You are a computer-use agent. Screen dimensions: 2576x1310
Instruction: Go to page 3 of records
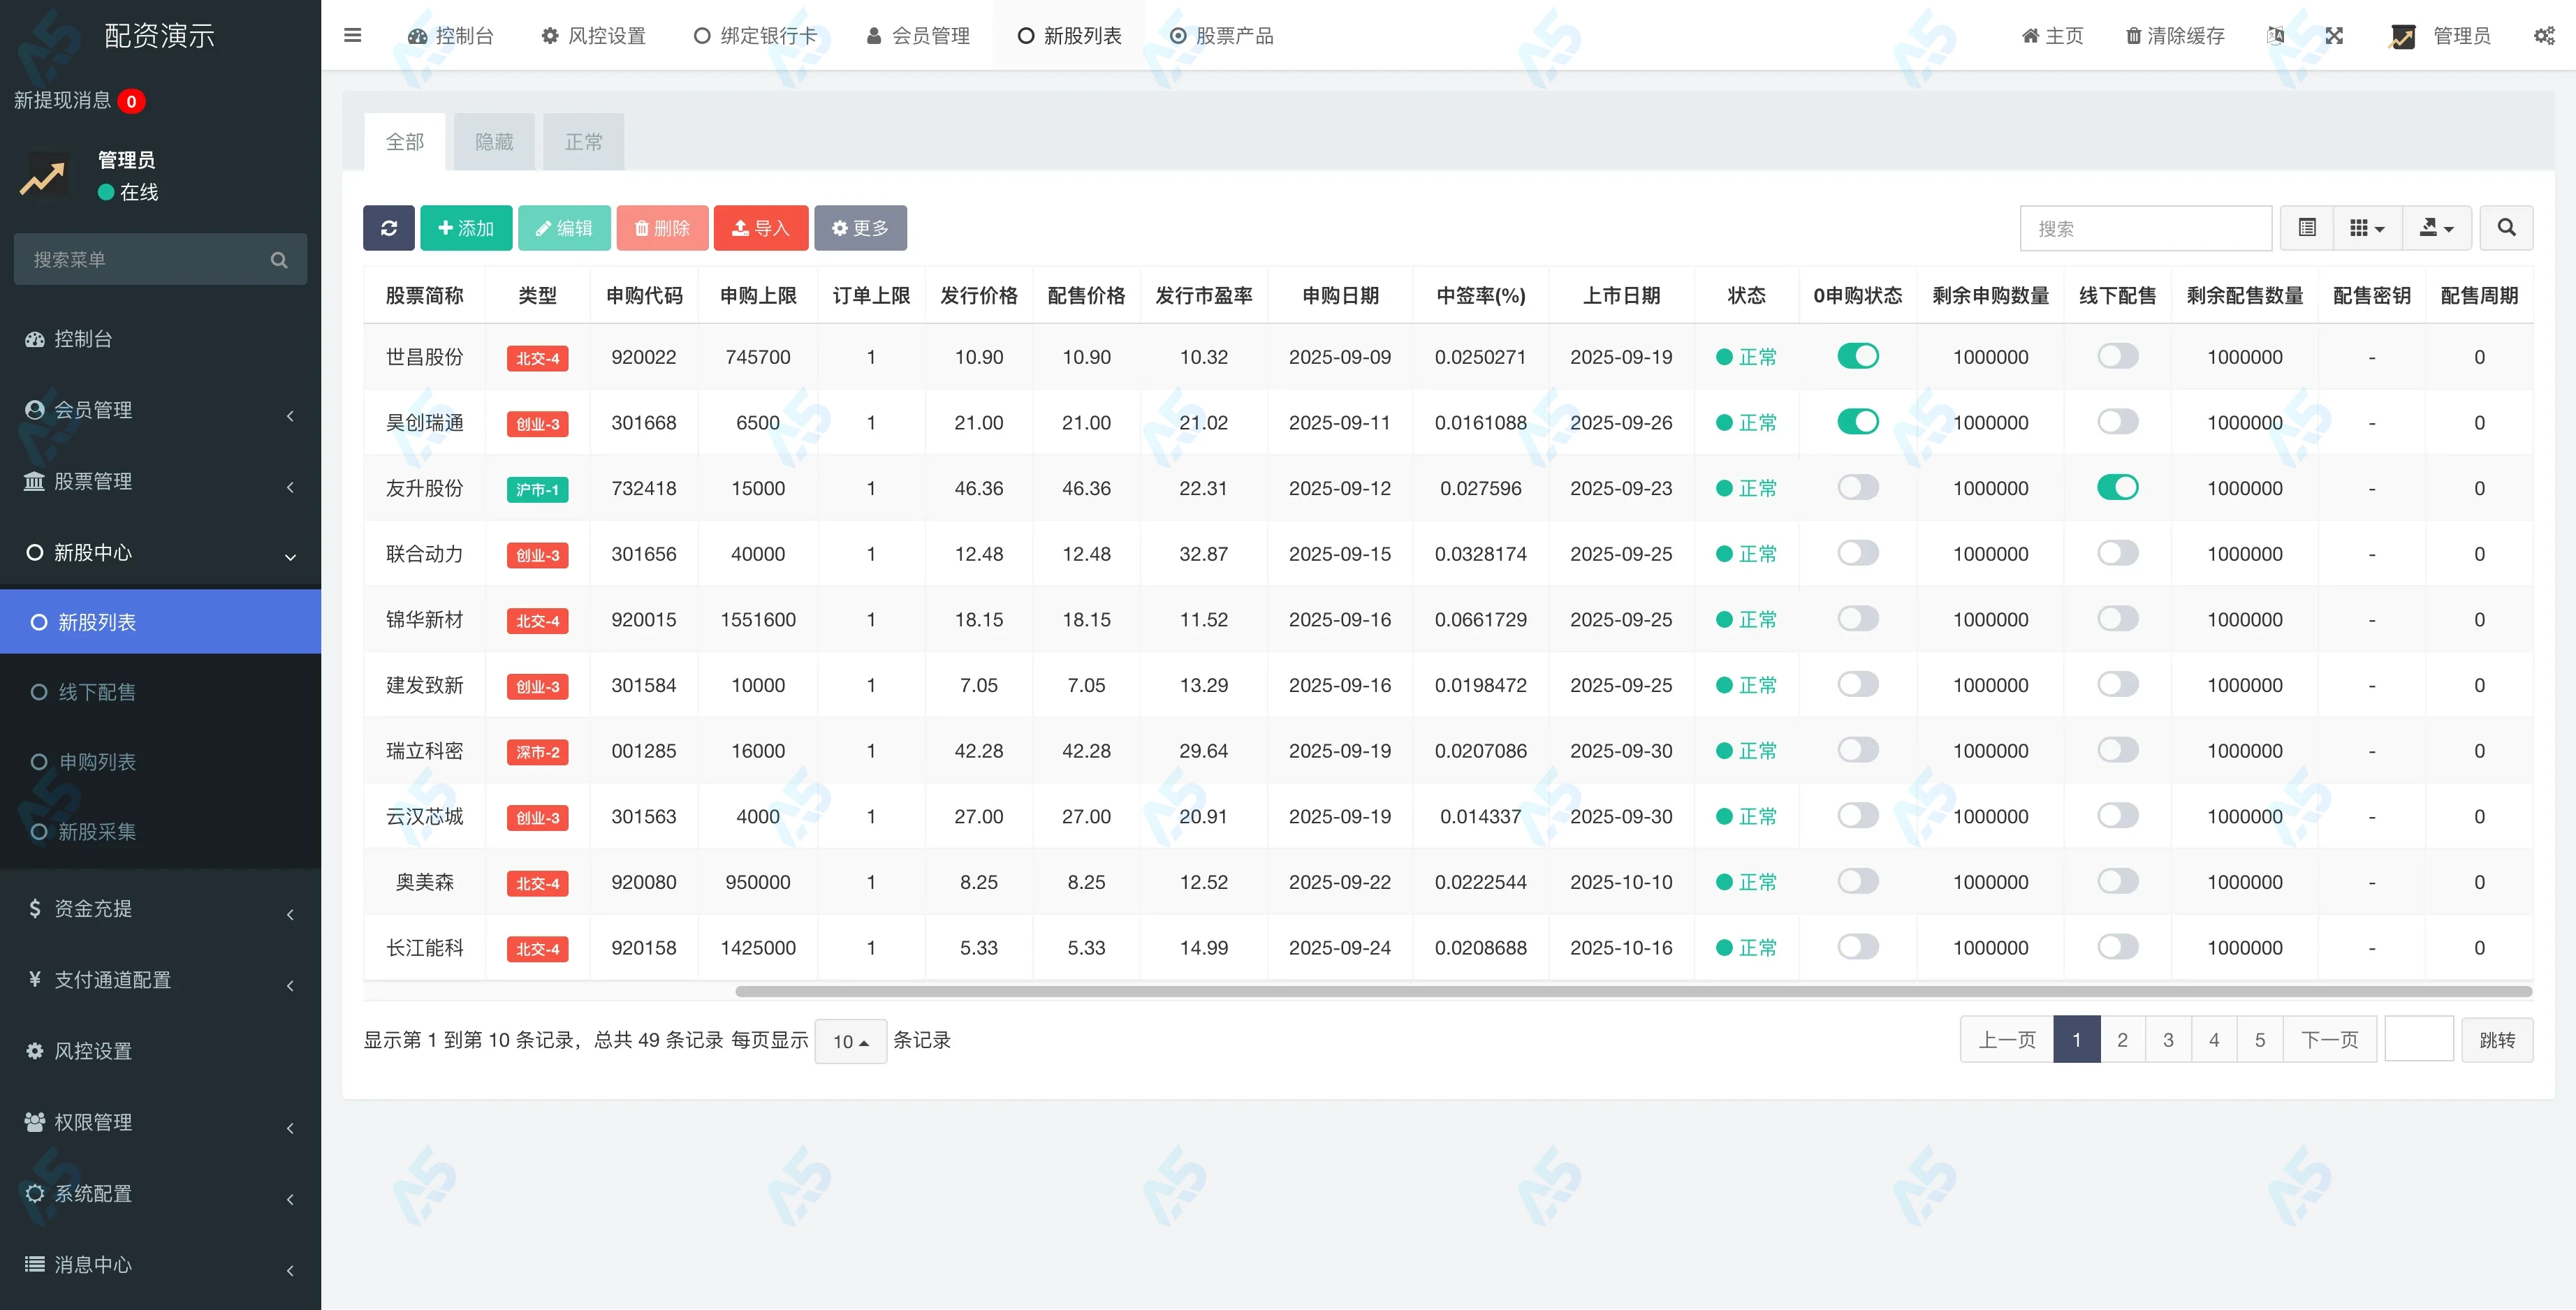pos(2168,1040)
